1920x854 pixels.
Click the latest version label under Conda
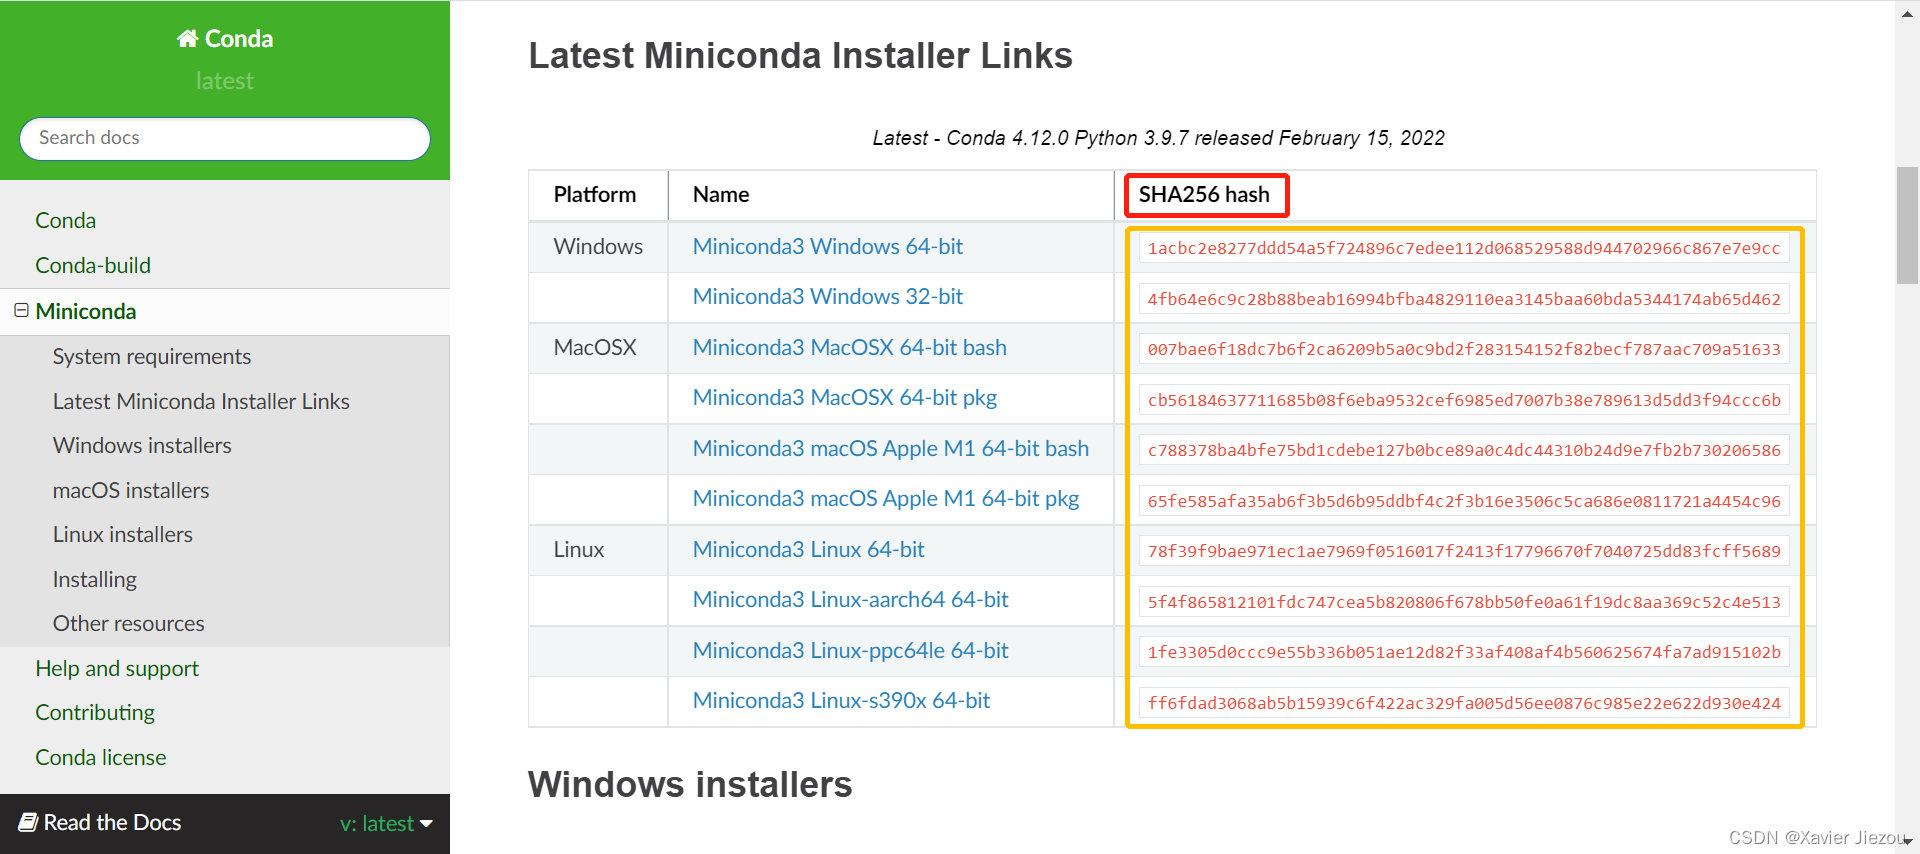pyautogui.click(x=225, y=81)
